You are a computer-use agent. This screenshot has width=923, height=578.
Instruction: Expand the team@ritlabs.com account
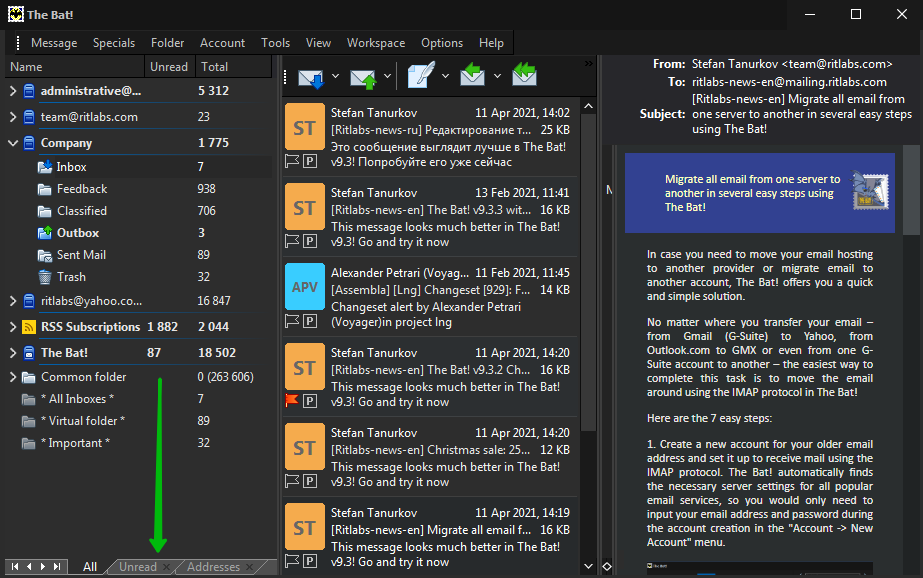point(13,117)
